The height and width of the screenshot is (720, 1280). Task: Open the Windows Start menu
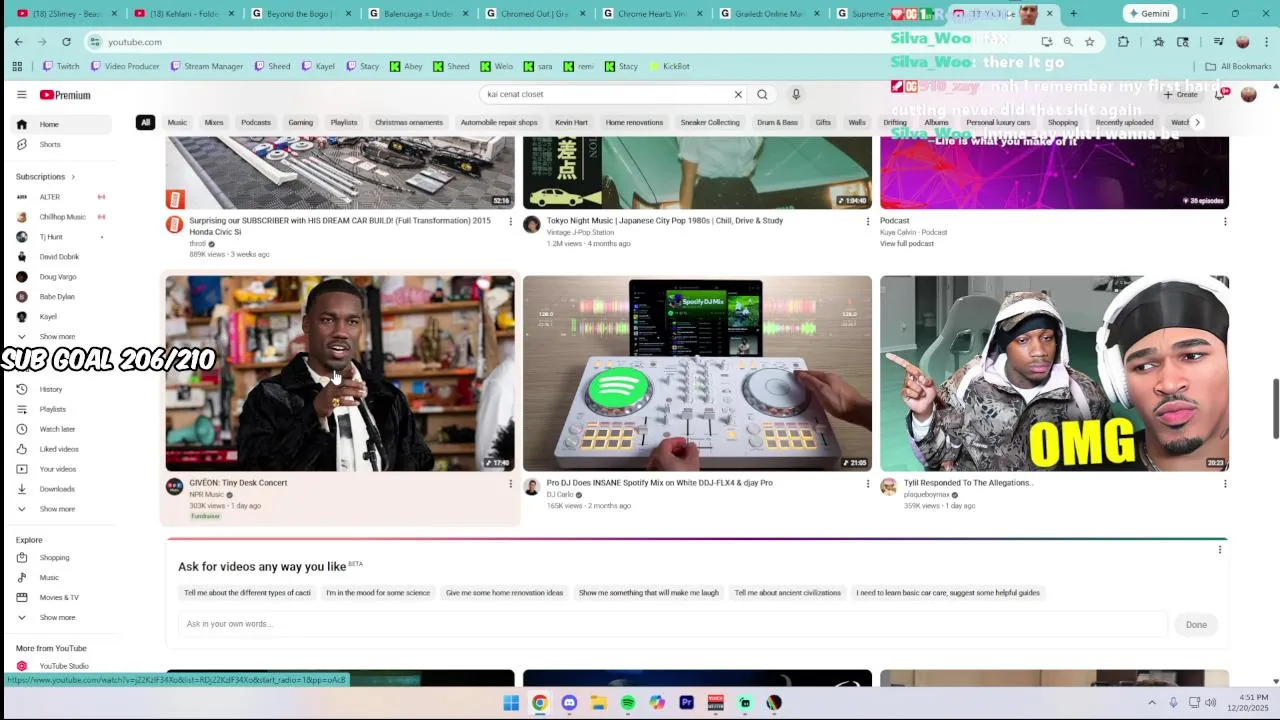click(511, 703)
